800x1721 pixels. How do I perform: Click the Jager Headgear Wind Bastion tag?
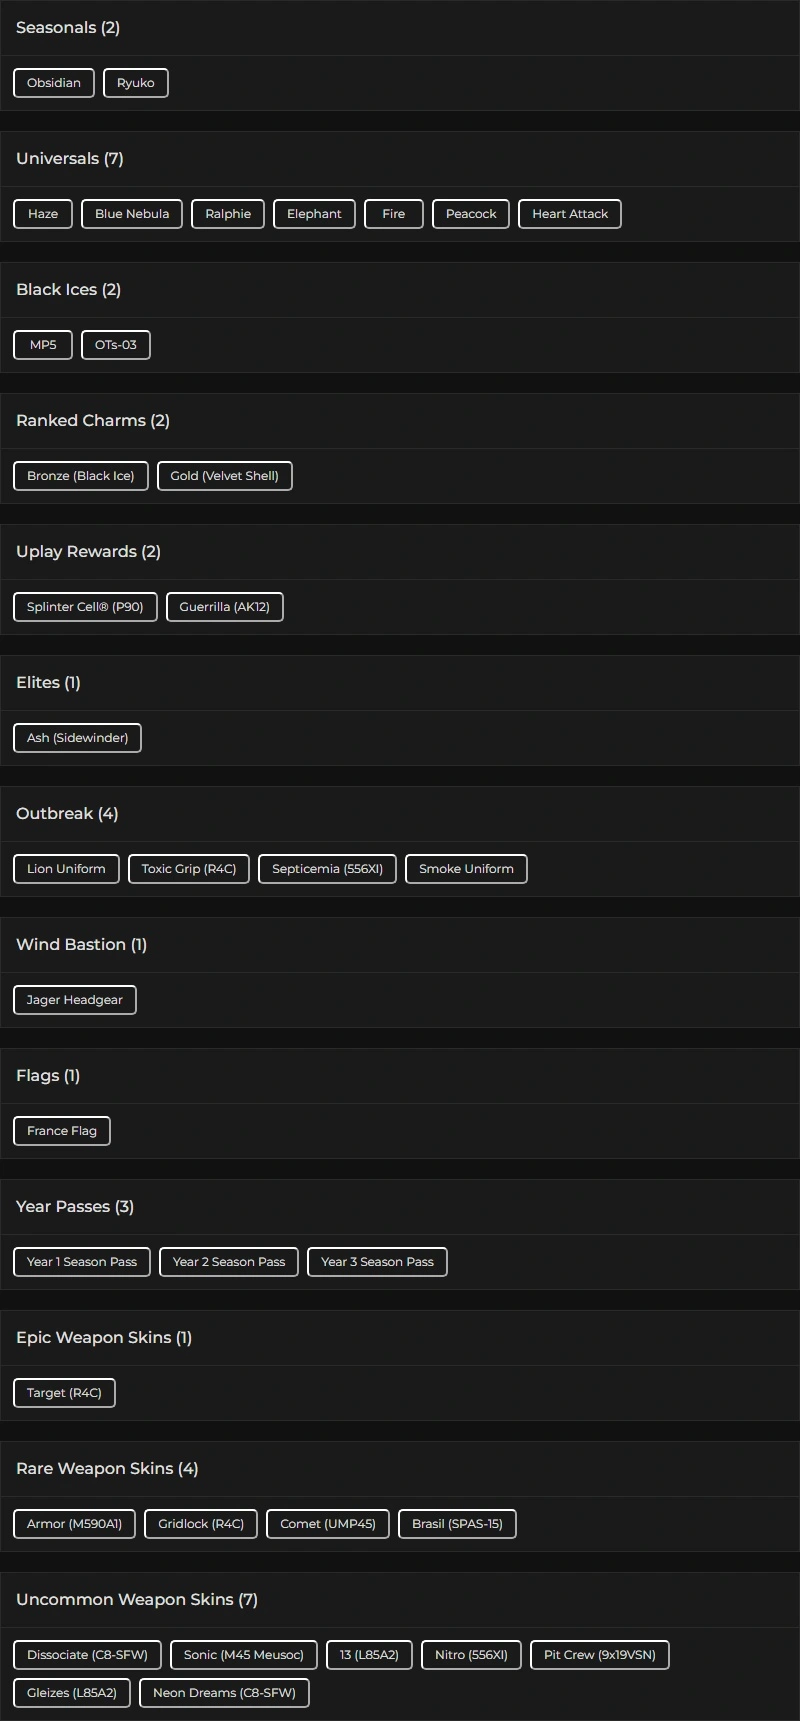pos(75,1000)
